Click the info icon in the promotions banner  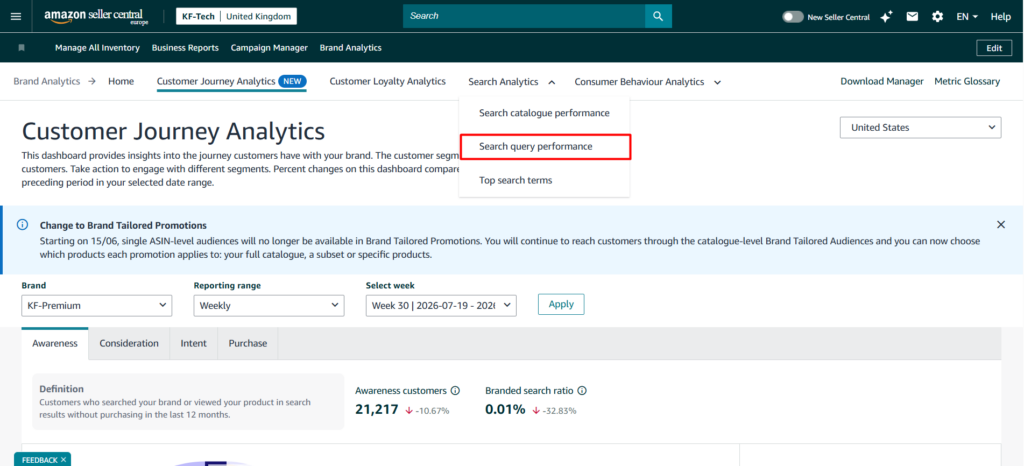pyautogui.click(x=22, y=225)
